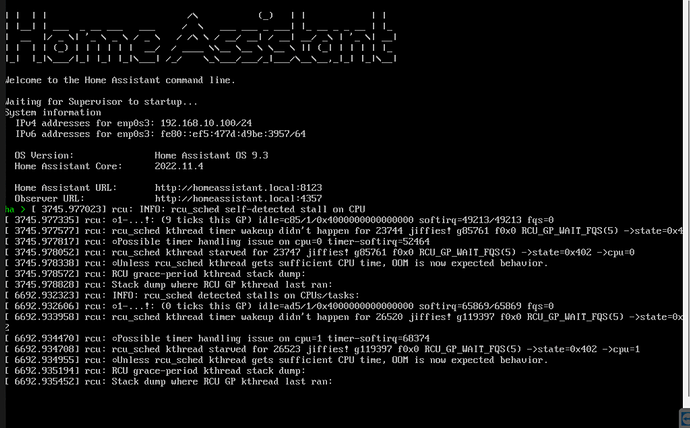Select the IPv4 address 192.168.10.100/24
The height and width of the screenshot is (428, 690).
pyautogui.click(x=206, y=123)
